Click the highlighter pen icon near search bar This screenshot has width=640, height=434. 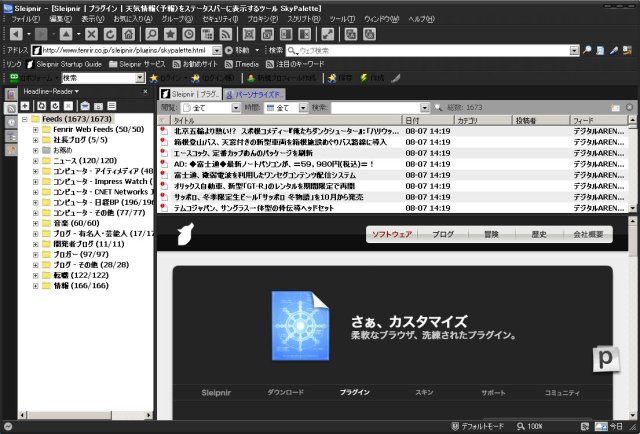coord(614,50)
